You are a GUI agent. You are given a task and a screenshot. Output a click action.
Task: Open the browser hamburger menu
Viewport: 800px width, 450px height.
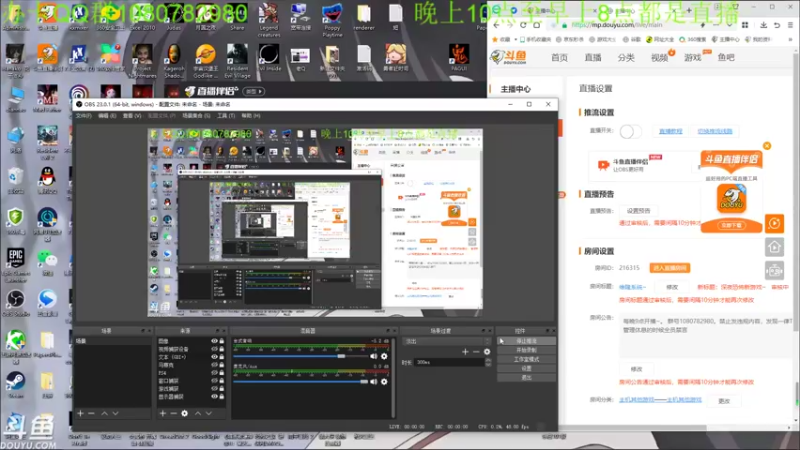point(790,24)
